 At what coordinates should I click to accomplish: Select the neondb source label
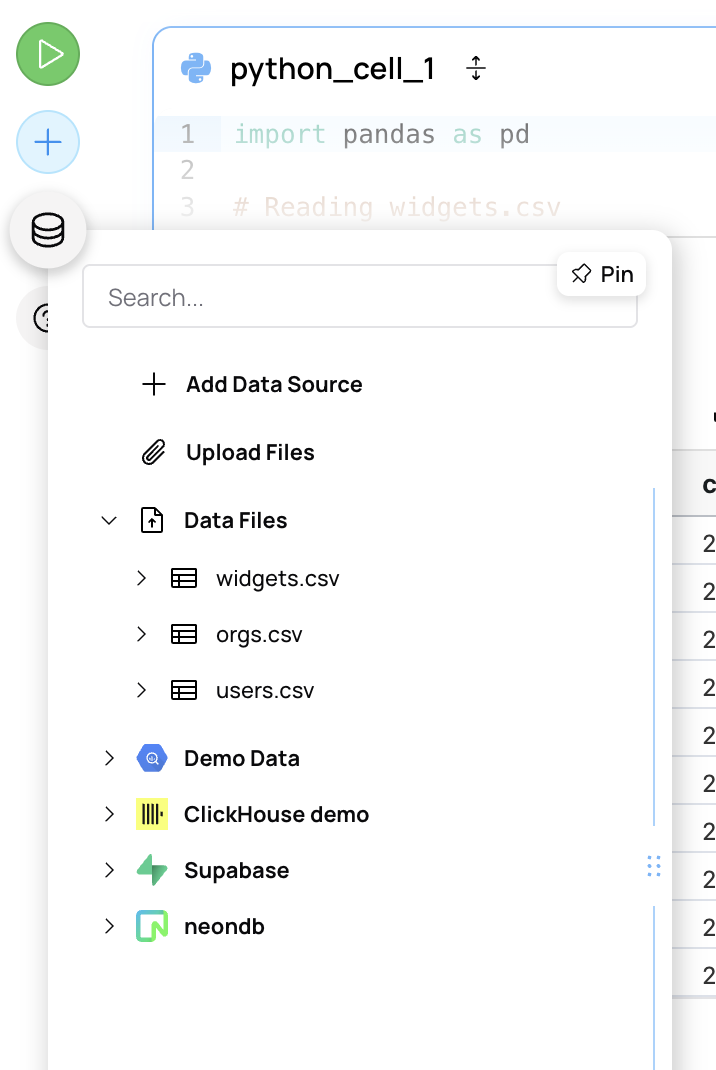point(224,927)
